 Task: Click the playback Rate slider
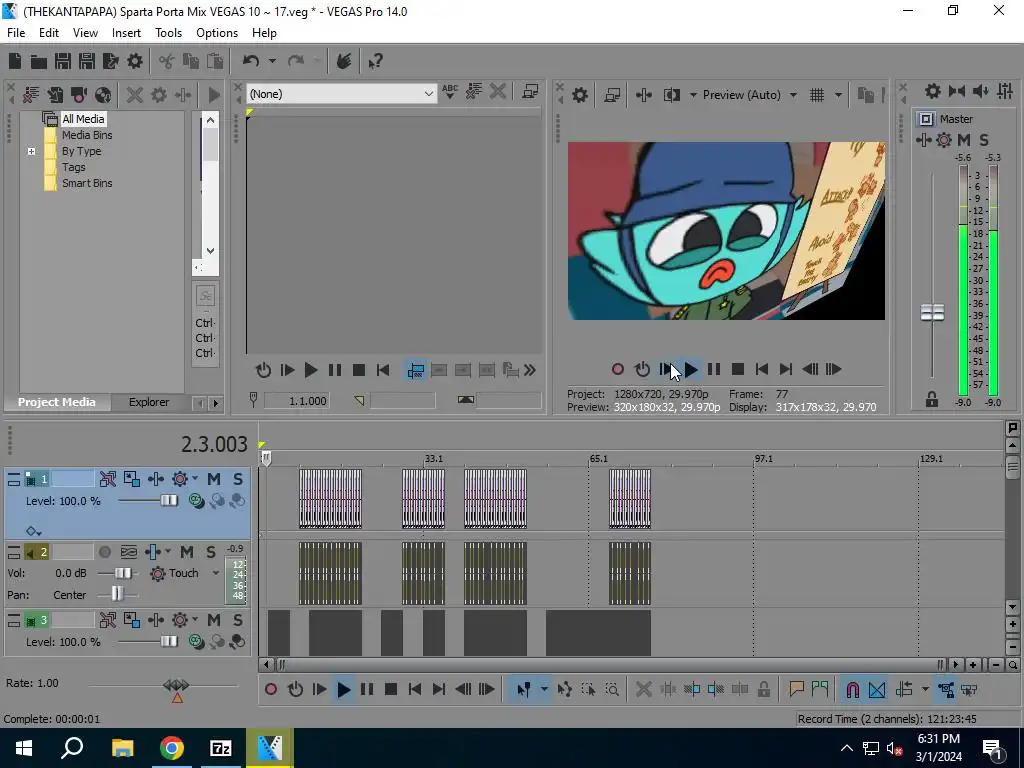(176, 685)
